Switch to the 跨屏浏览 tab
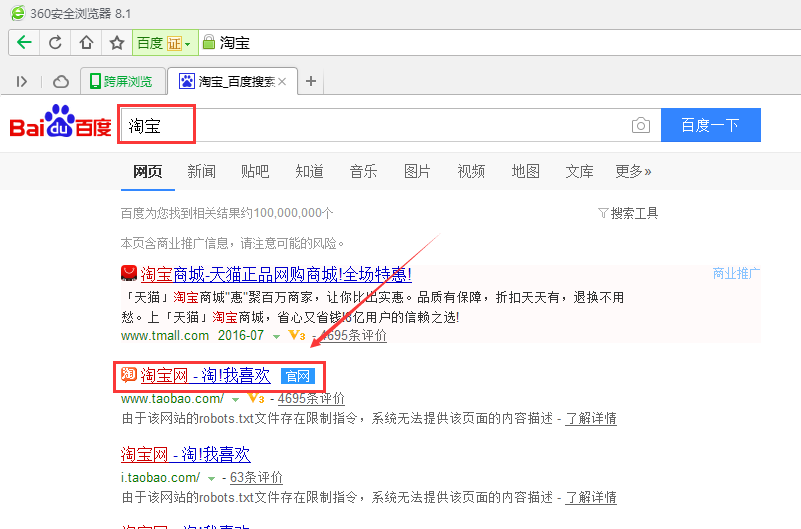 tap(123, 81)
